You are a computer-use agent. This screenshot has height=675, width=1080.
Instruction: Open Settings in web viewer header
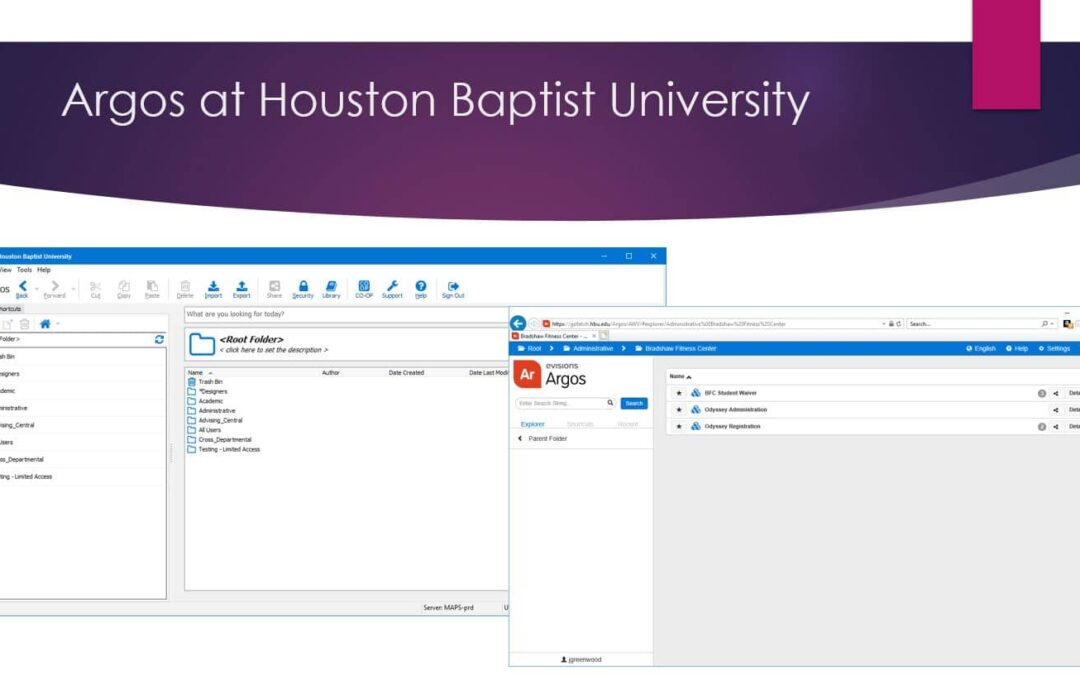(1055, 349)
